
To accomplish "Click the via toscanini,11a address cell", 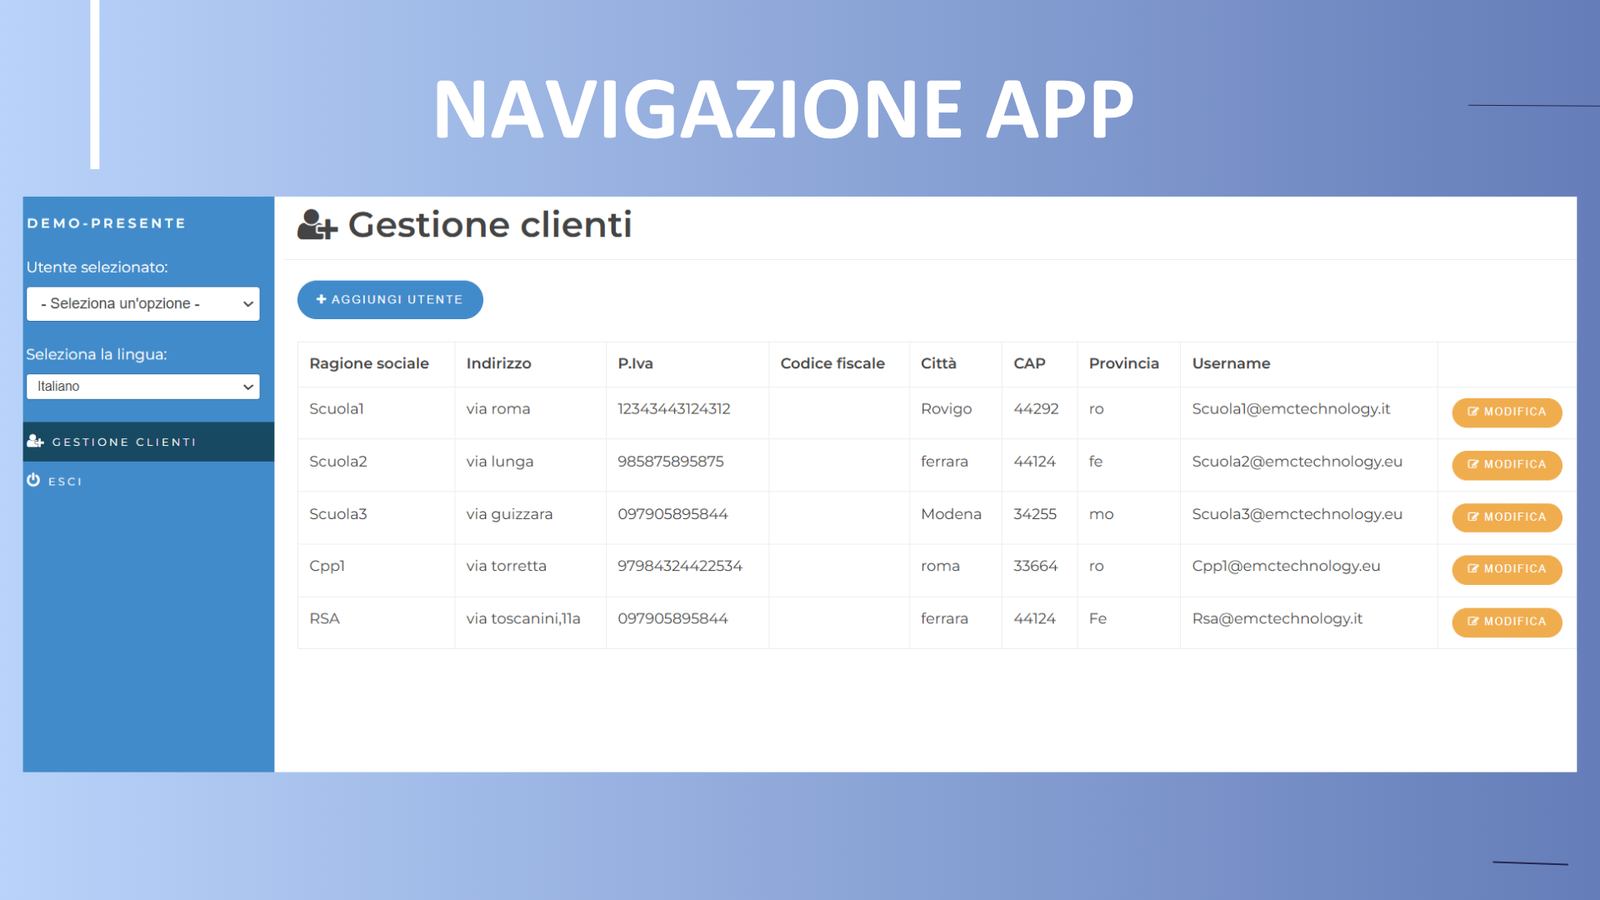I will (523, 619).
